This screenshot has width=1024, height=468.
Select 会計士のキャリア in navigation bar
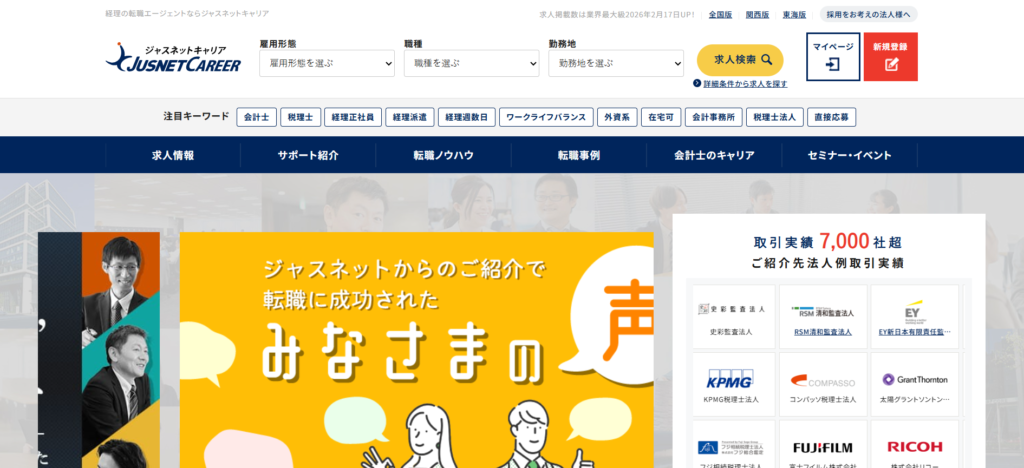point(714,155)
